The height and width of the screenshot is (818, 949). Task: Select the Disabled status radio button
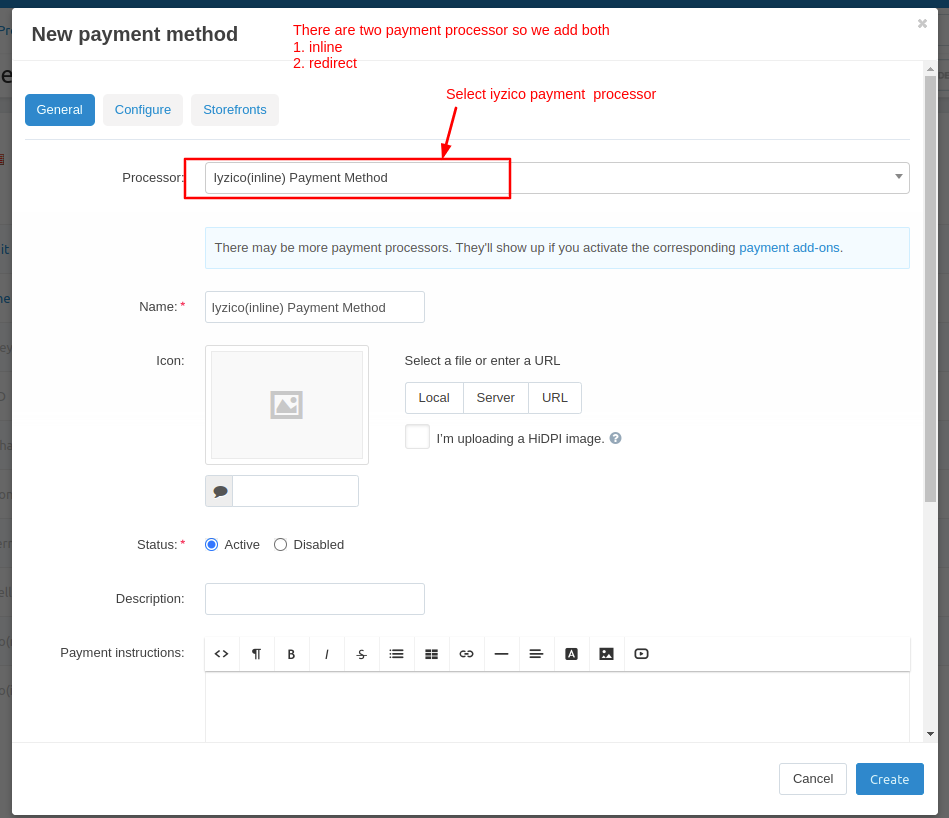[x=280, y=545]
